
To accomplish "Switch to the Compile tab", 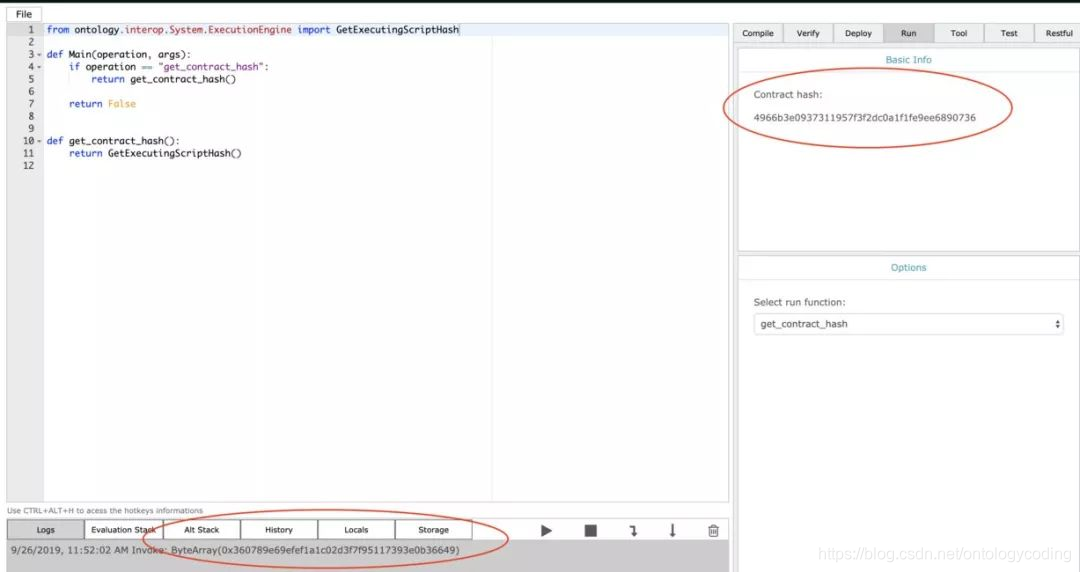I will tap(758, 33).
